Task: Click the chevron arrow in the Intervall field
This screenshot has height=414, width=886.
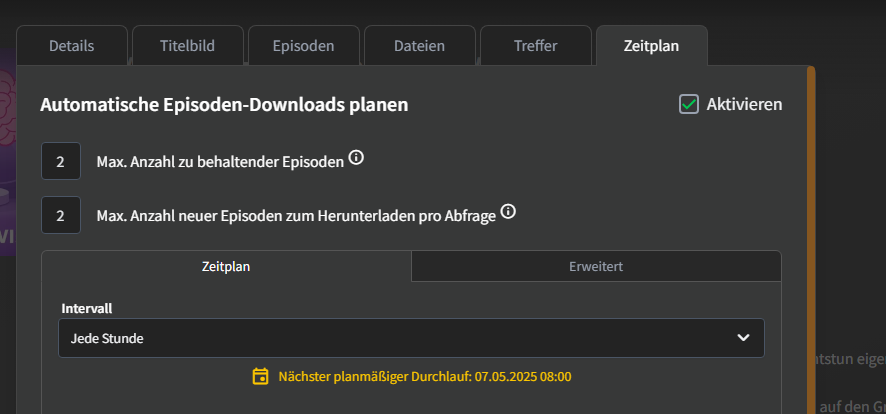Action: 743,338
